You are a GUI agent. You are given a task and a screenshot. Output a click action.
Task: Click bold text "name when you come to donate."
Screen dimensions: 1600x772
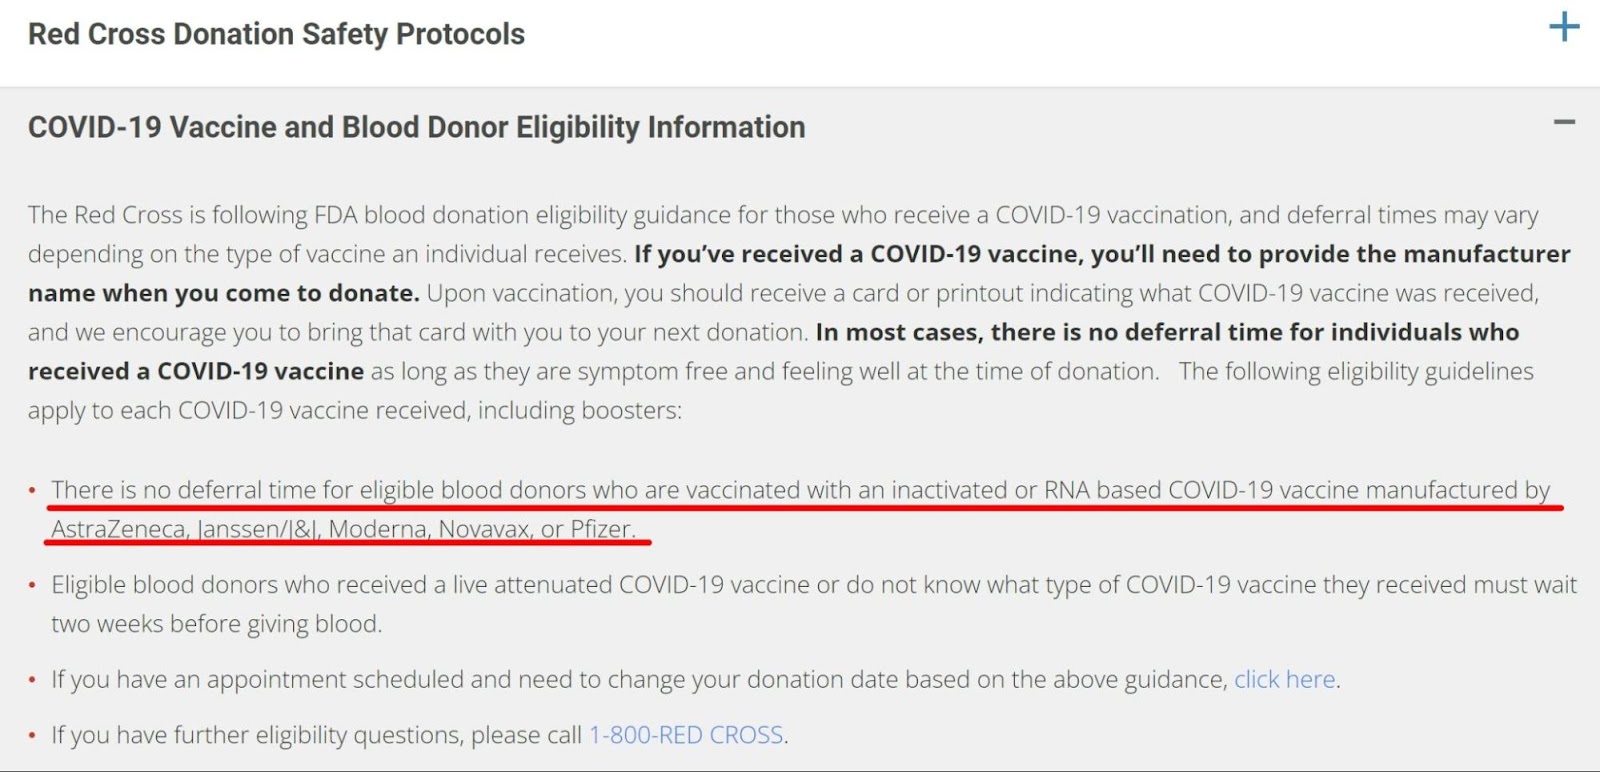223,293
